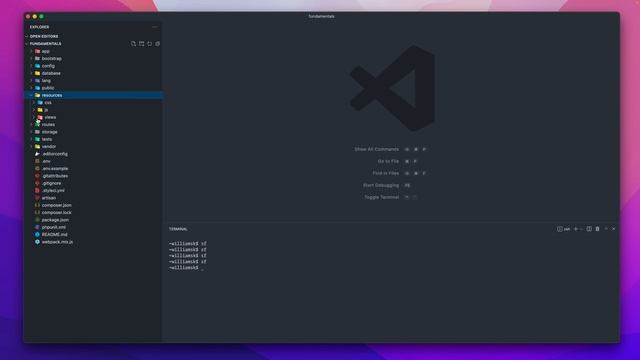Create a new terminal with the plus icon
The height and width of the screenshot is (360, 640).
pos(576,229)
